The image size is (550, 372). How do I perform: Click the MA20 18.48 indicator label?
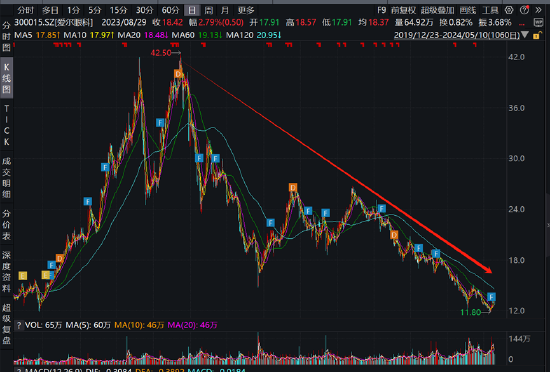coord(143,35)
